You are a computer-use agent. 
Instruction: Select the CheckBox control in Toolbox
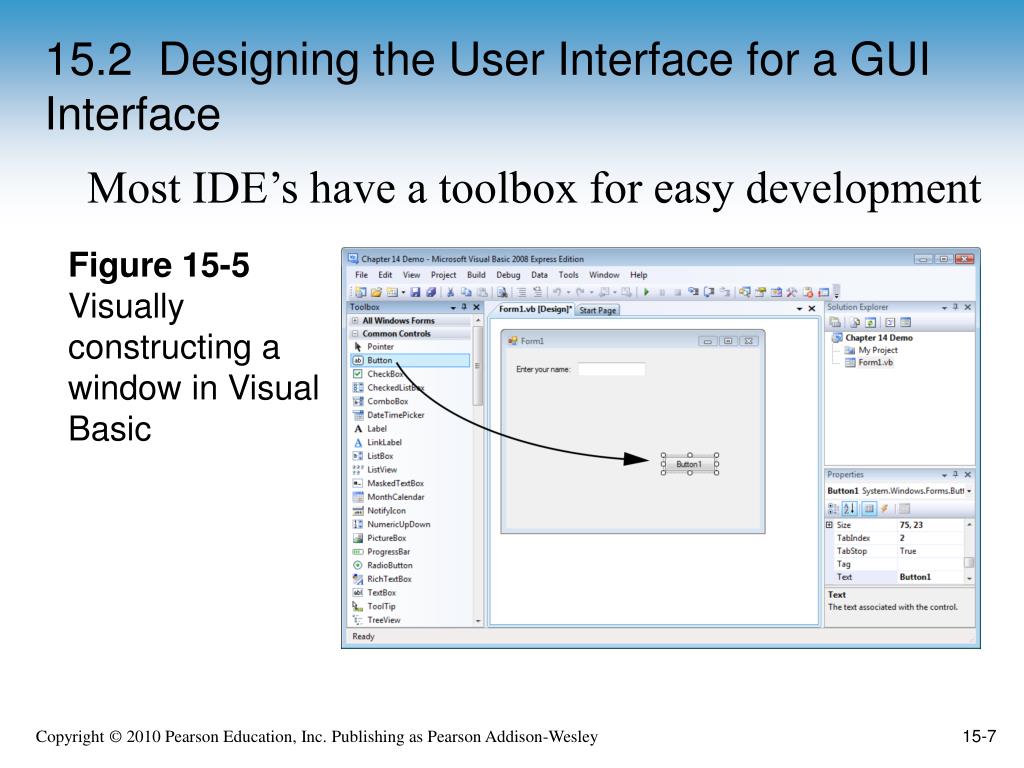tap(409, 374)
